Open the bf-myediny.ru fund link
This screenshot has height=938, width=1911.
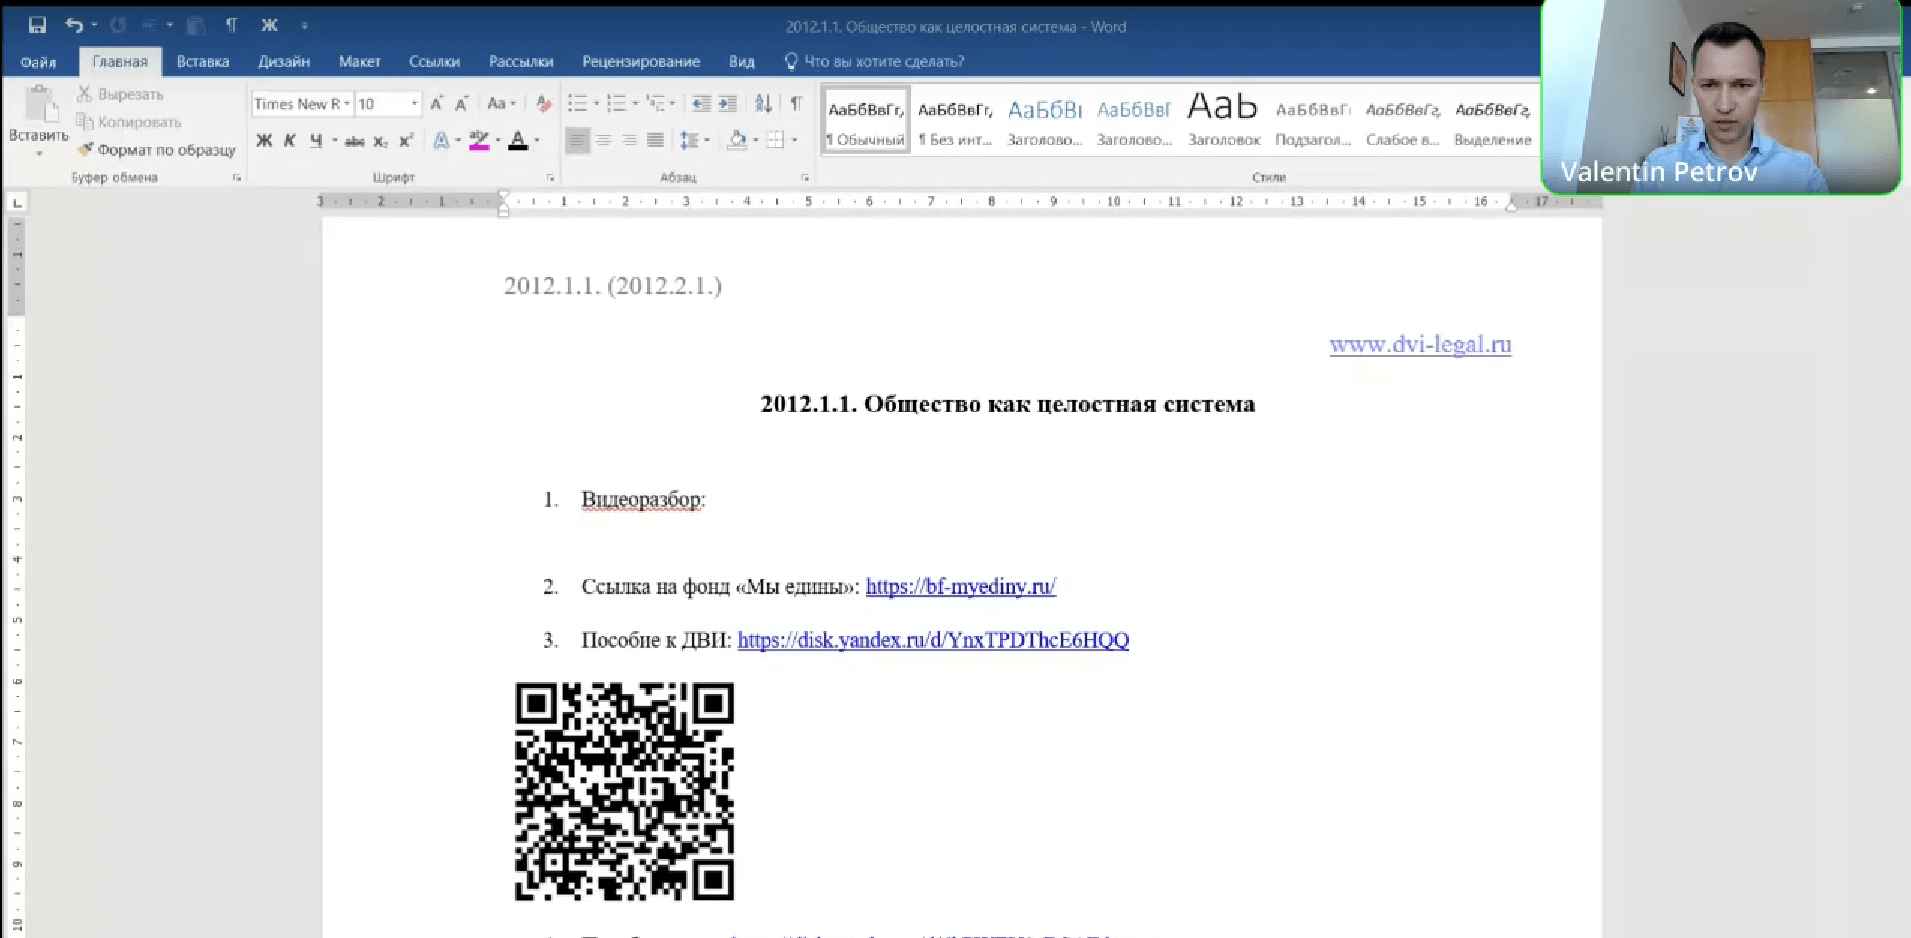click(x=961, y=587)
